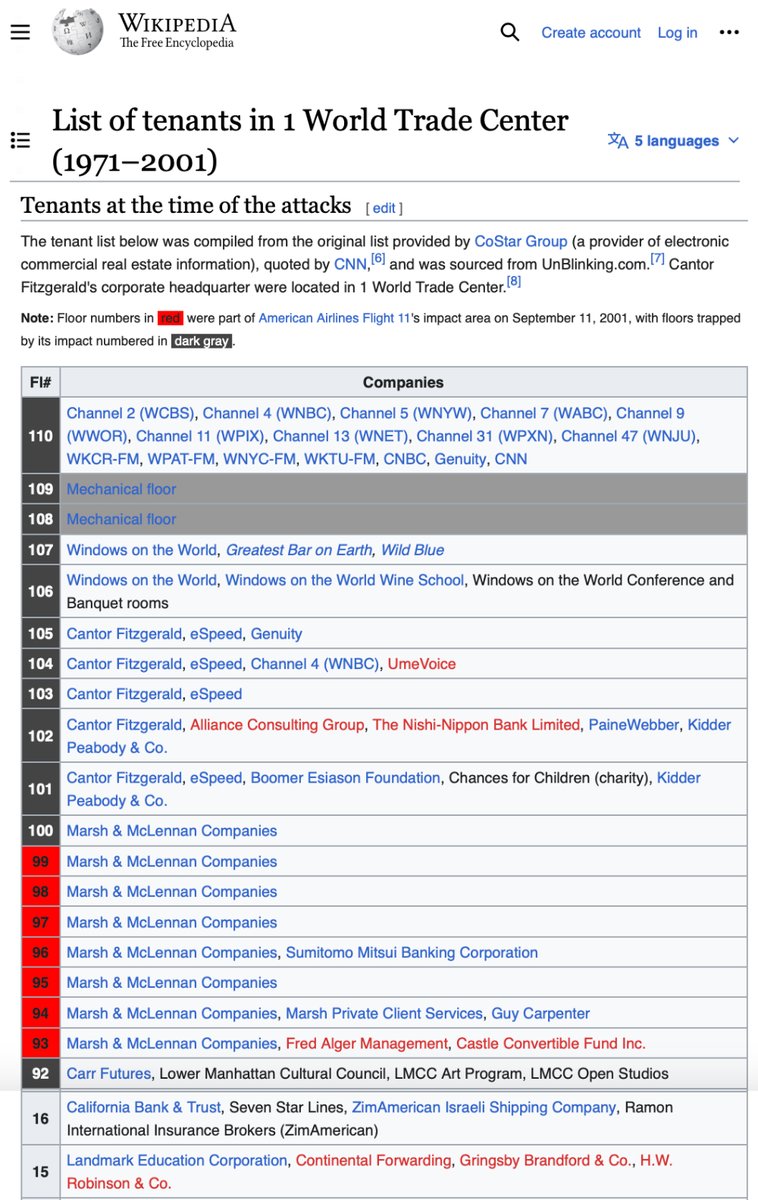758x1200 pixels.
Task: Open Continental Forwarding red link
Action: (x=373, y=1161)
